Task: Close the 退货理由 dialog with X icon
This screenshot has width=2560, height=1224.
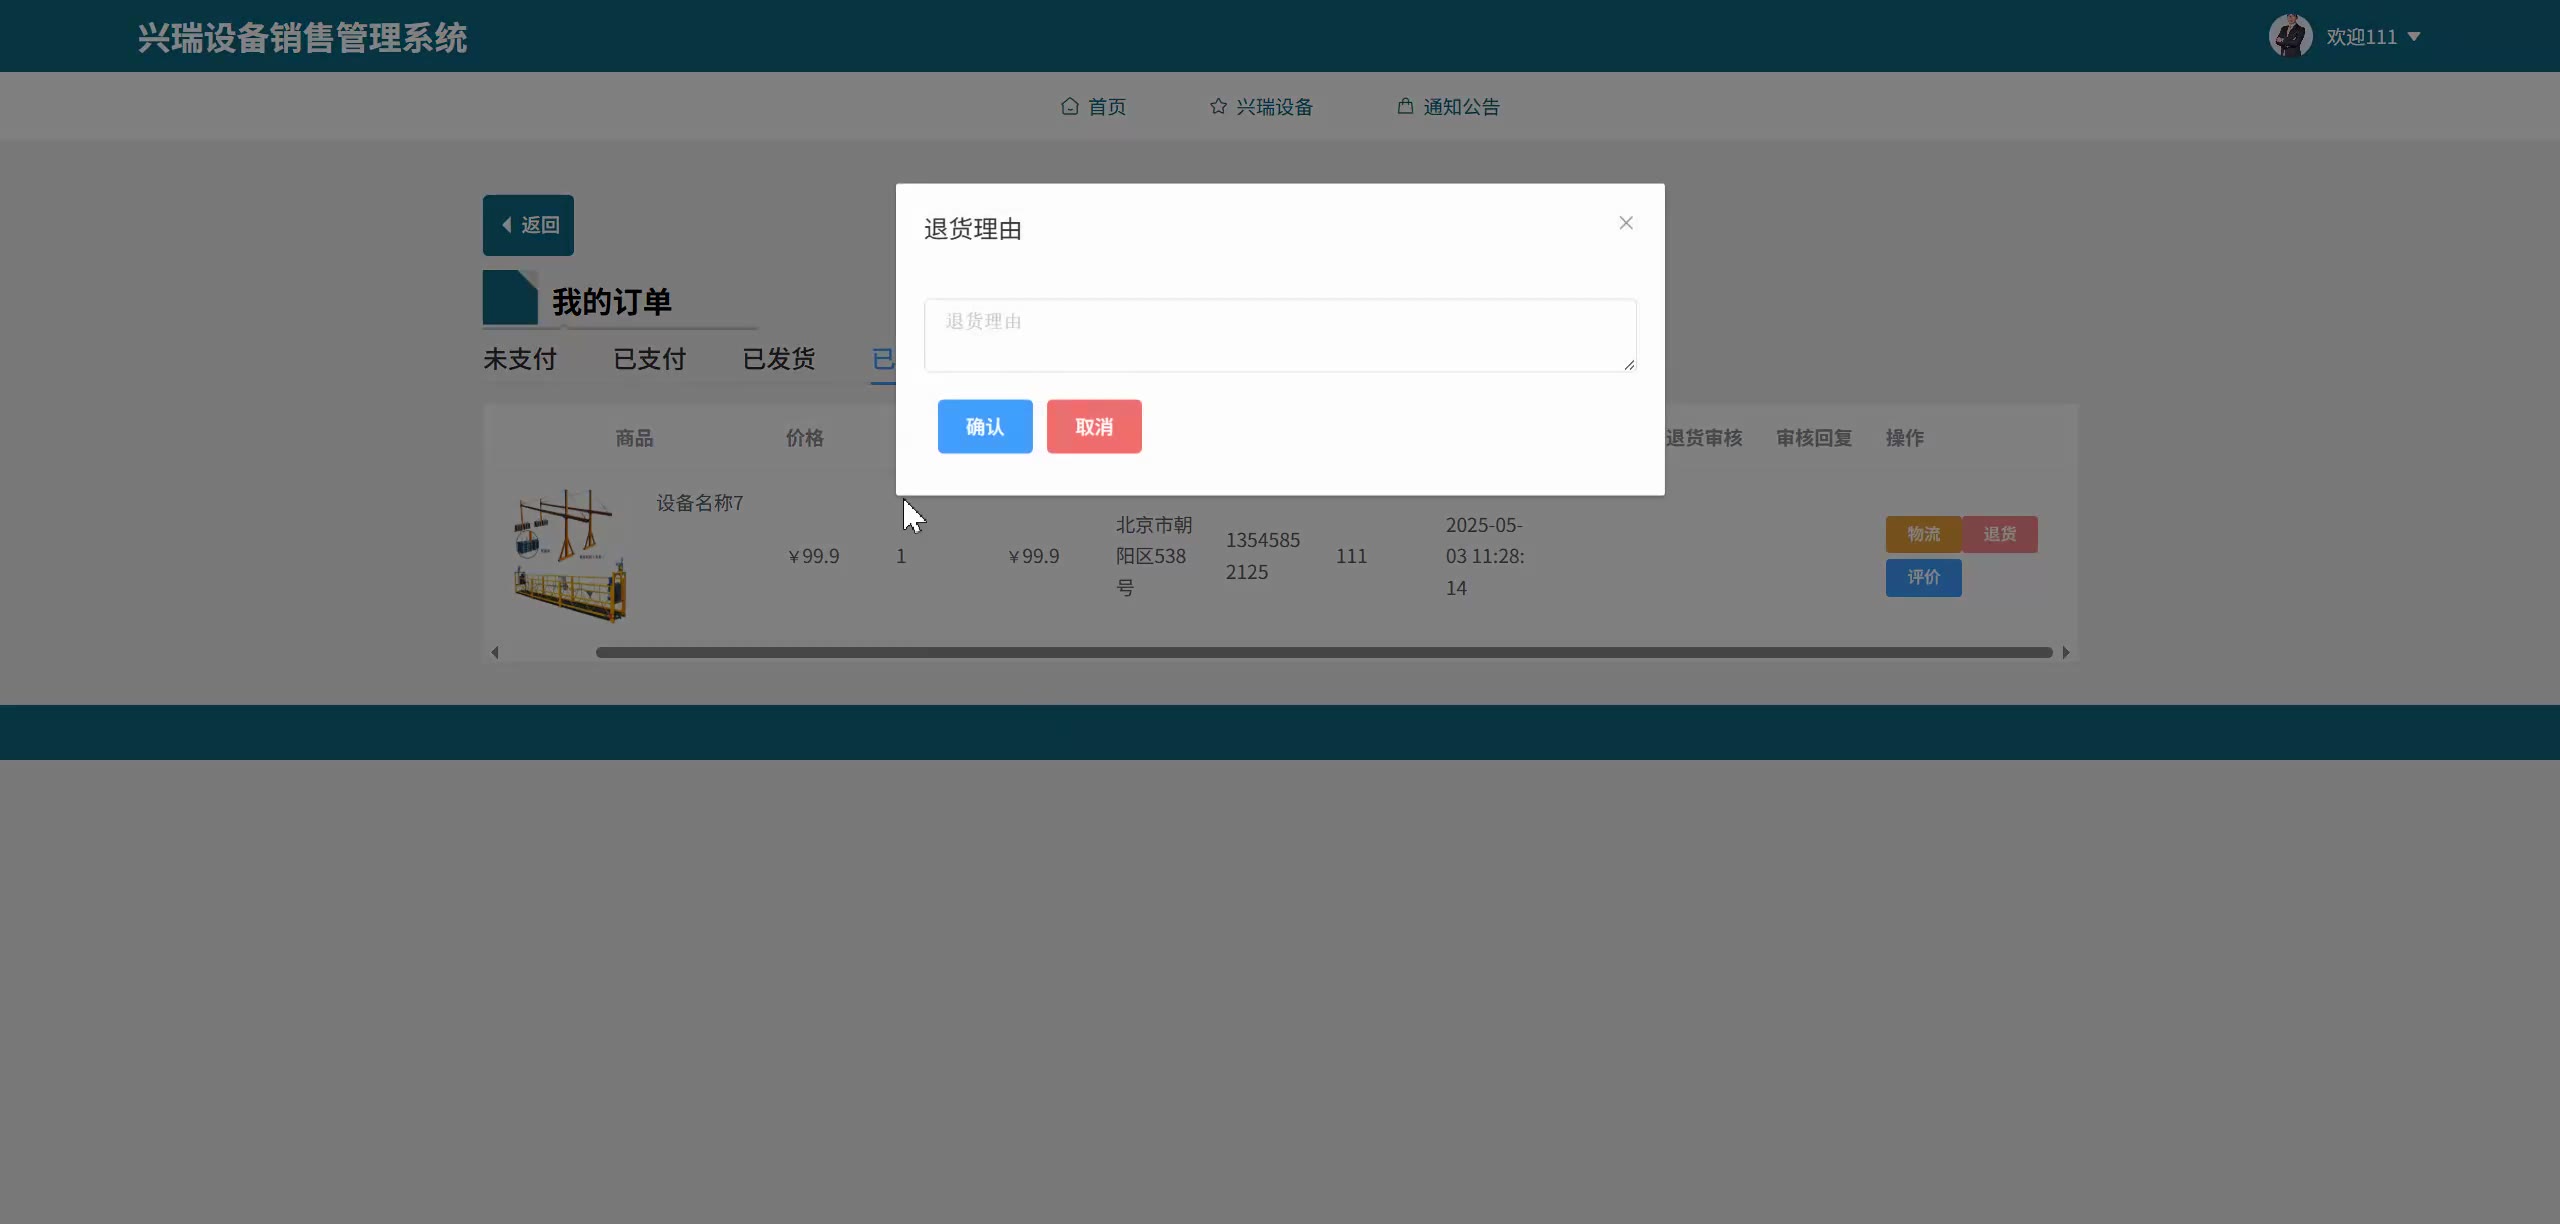Action: (x=1625, y=223)
